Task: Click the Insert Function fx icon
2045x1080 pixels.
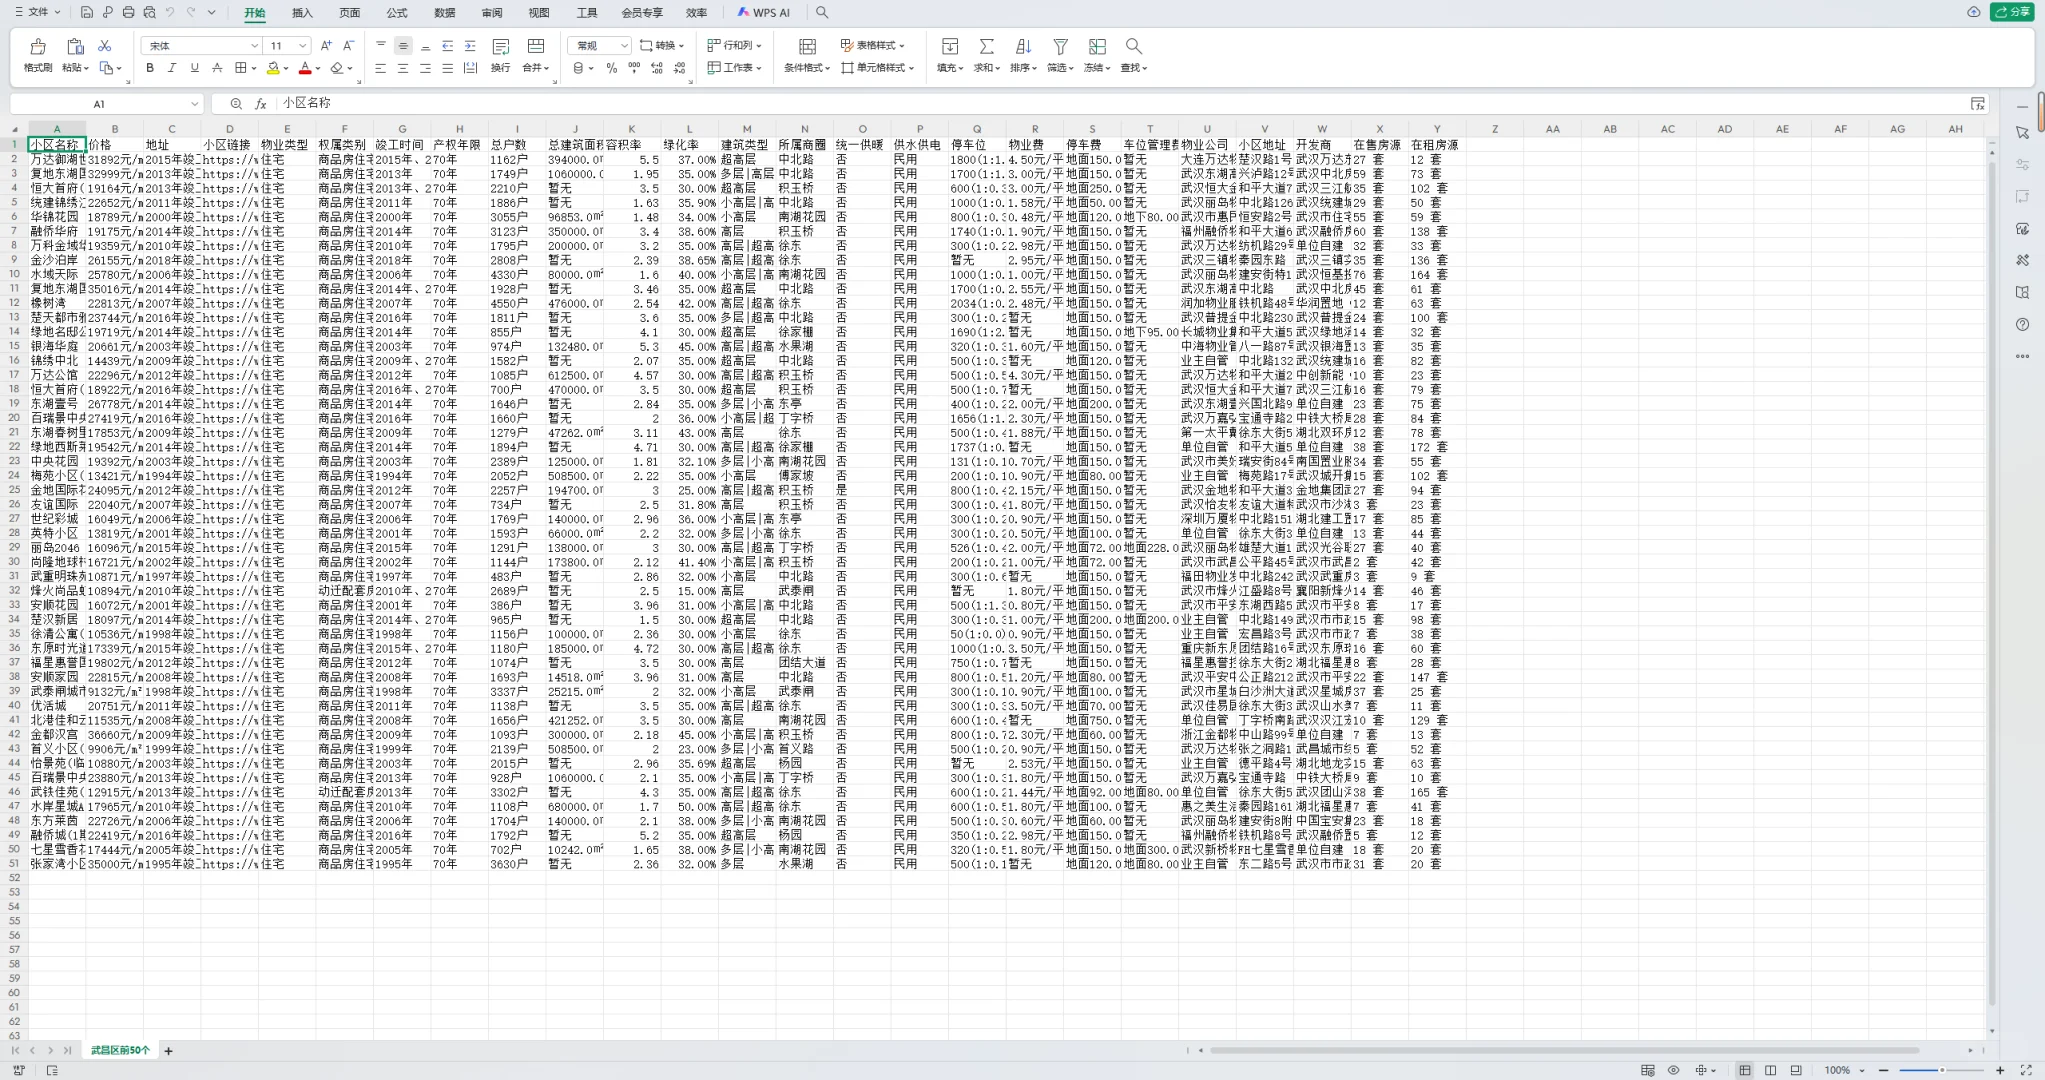Action: [260, 104]
